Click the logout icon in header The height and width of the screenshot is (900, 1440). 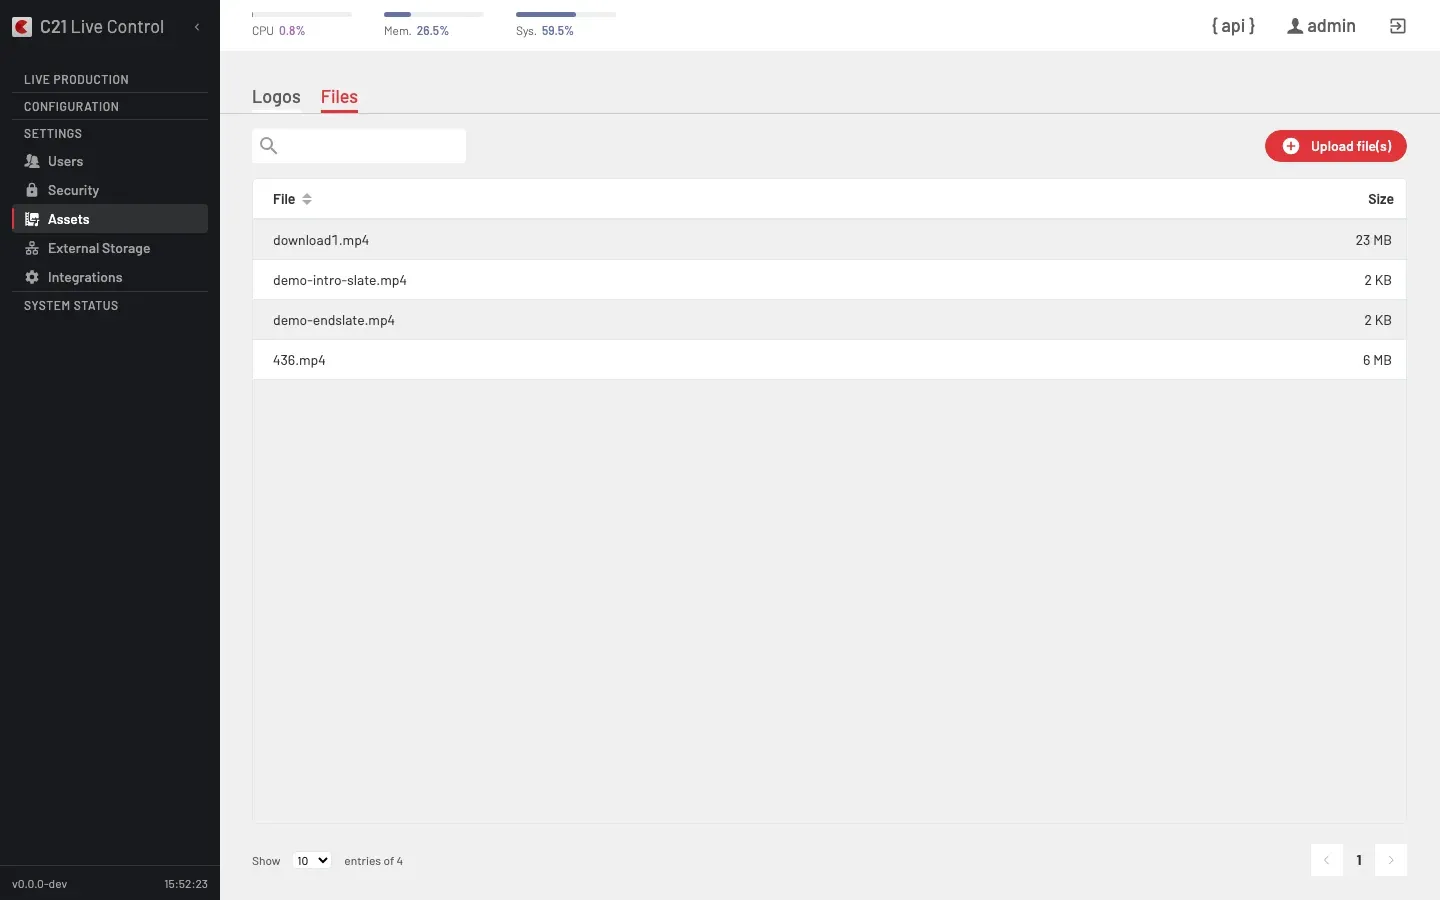(1398, 26)
